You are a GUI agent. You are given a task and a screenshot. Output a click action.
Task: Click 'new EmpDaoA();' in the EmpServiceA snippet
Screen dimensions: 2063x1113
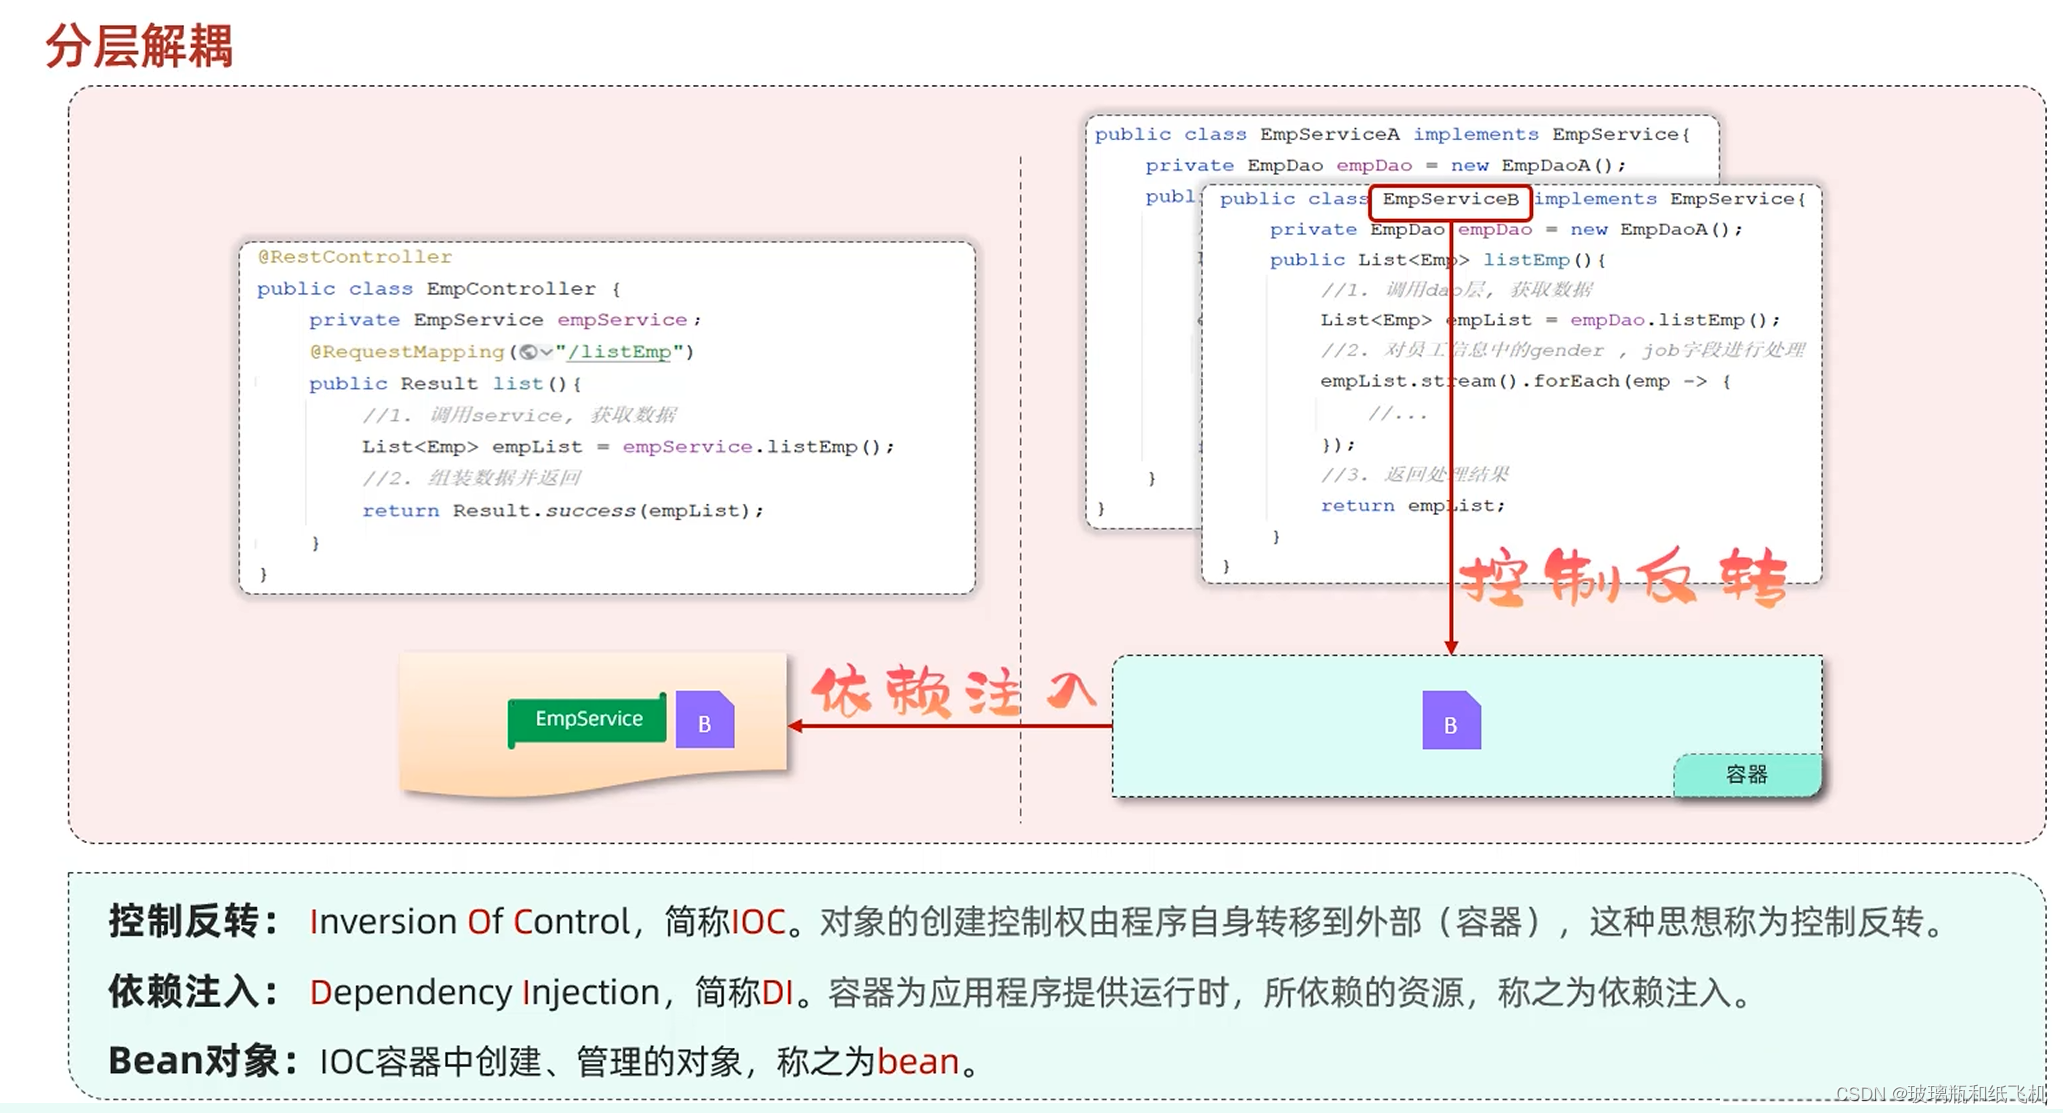pos(1538,166)
